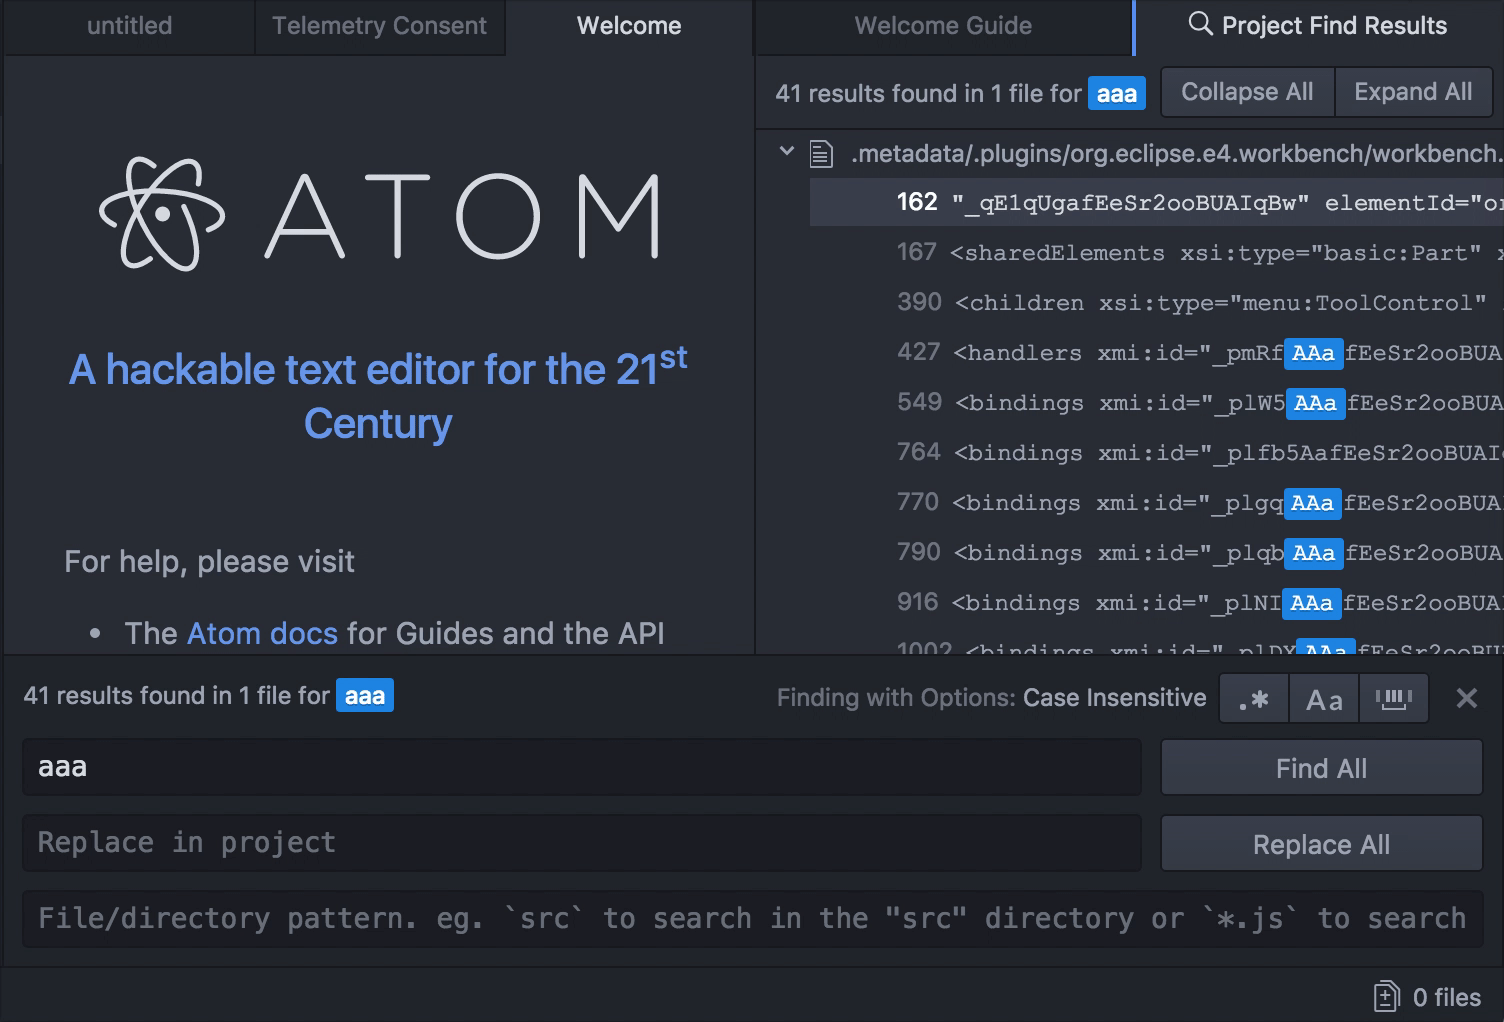Viewport: 1504px width, 1022px height.
Task: Click the Atom logo graphic
Action: pos(160,213)
